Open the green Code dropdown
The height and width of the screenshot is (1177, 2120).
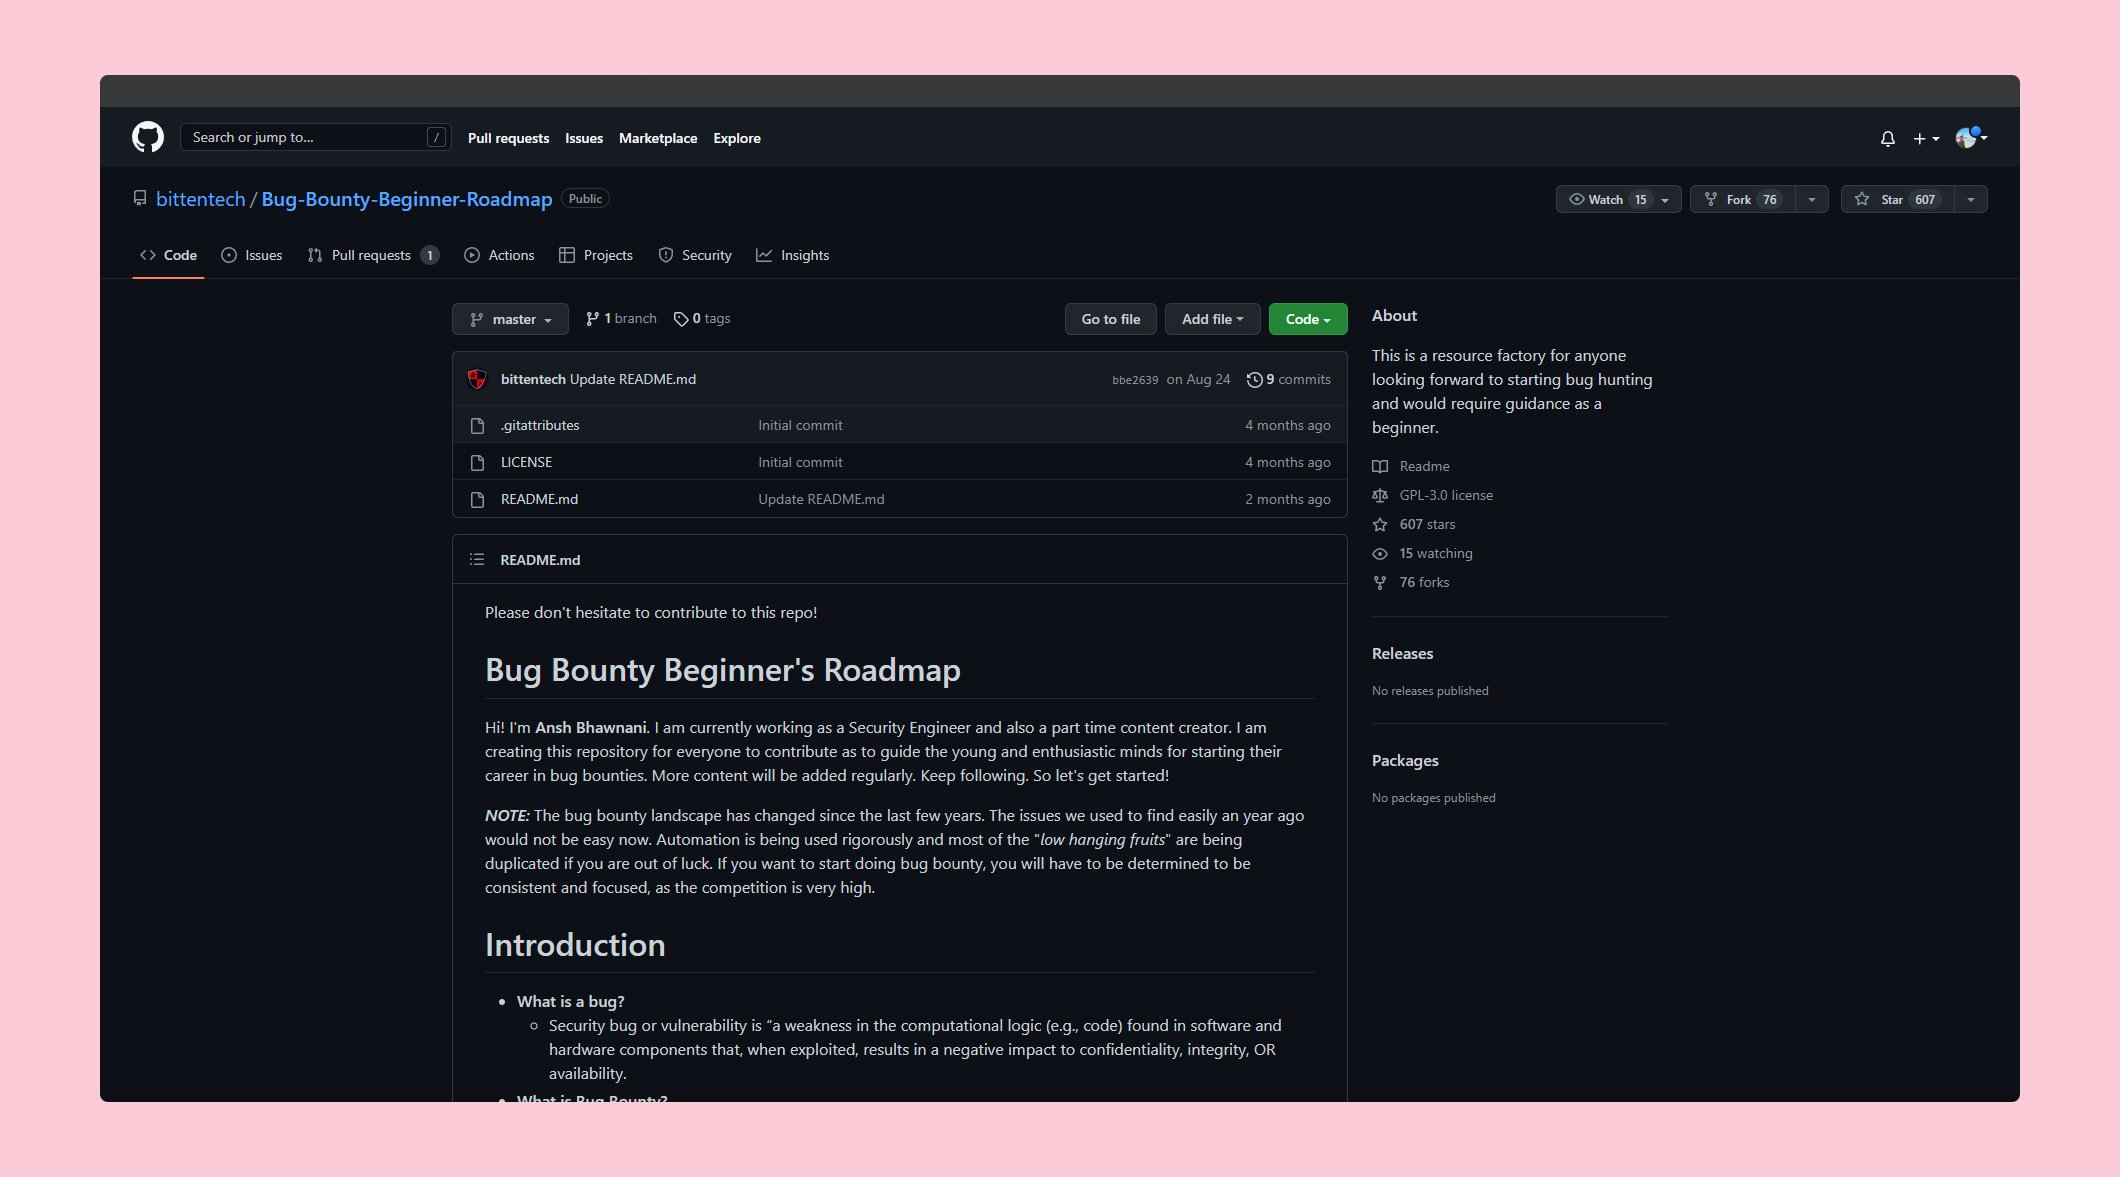tap(1307, 319)
